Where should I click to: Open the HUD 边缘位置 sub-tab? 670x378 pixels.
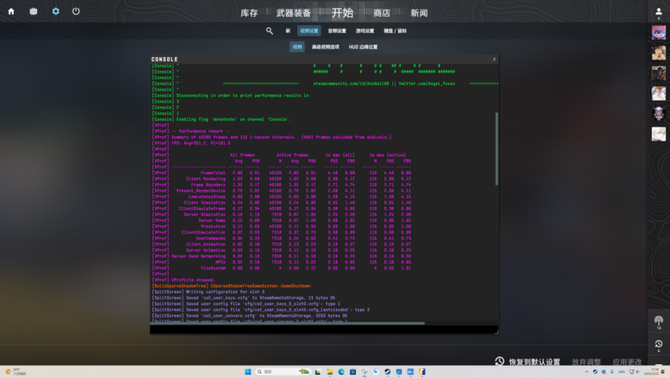(x=363, y=47)
